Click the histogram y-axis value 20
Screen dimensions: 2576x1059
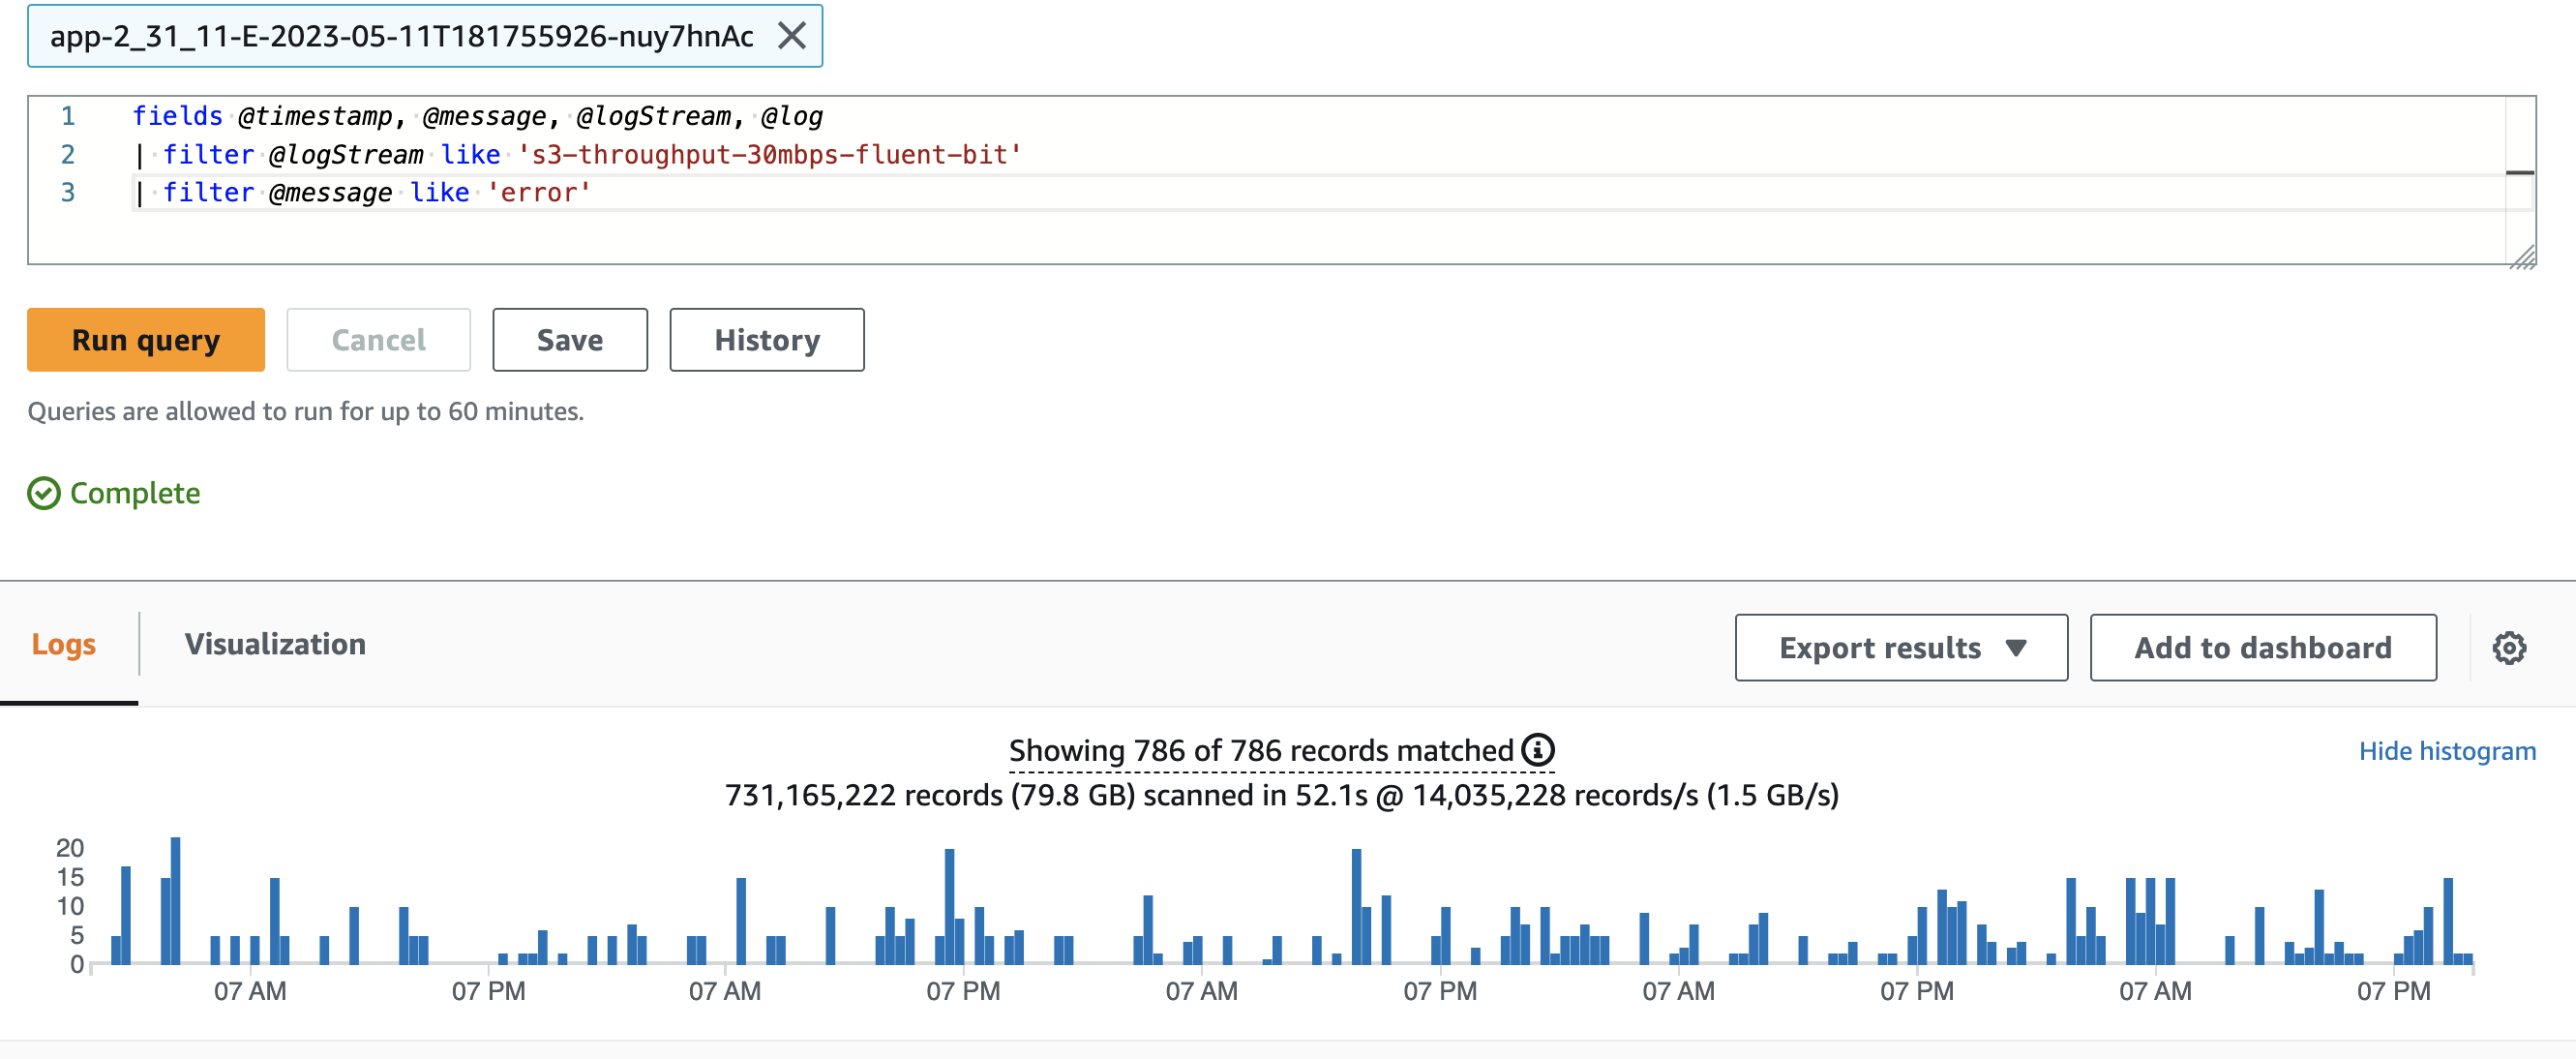coord(70,848)
